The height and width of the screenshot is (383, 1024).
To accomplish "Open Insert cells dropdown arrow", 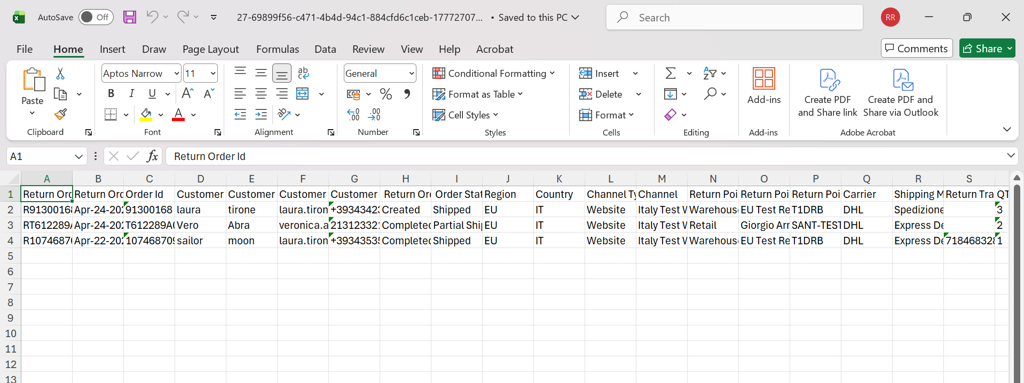I will 635,74.
